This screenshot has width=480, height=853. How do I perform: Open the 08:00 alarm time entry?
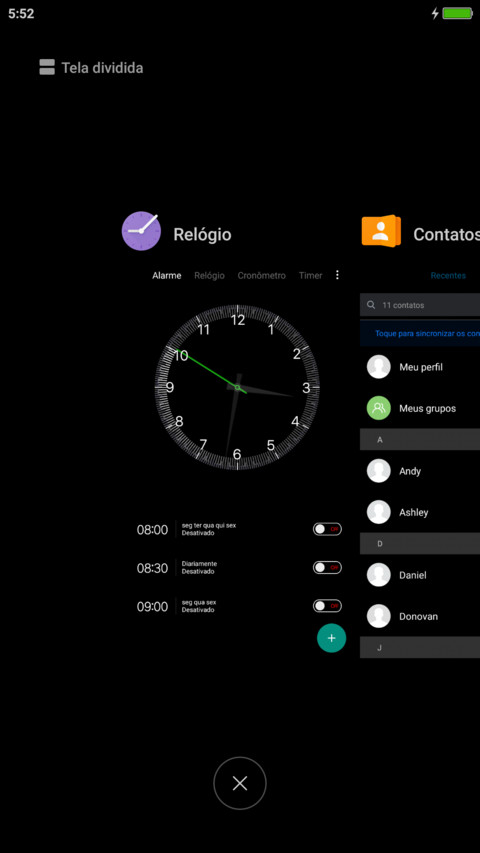pos(152,530)
